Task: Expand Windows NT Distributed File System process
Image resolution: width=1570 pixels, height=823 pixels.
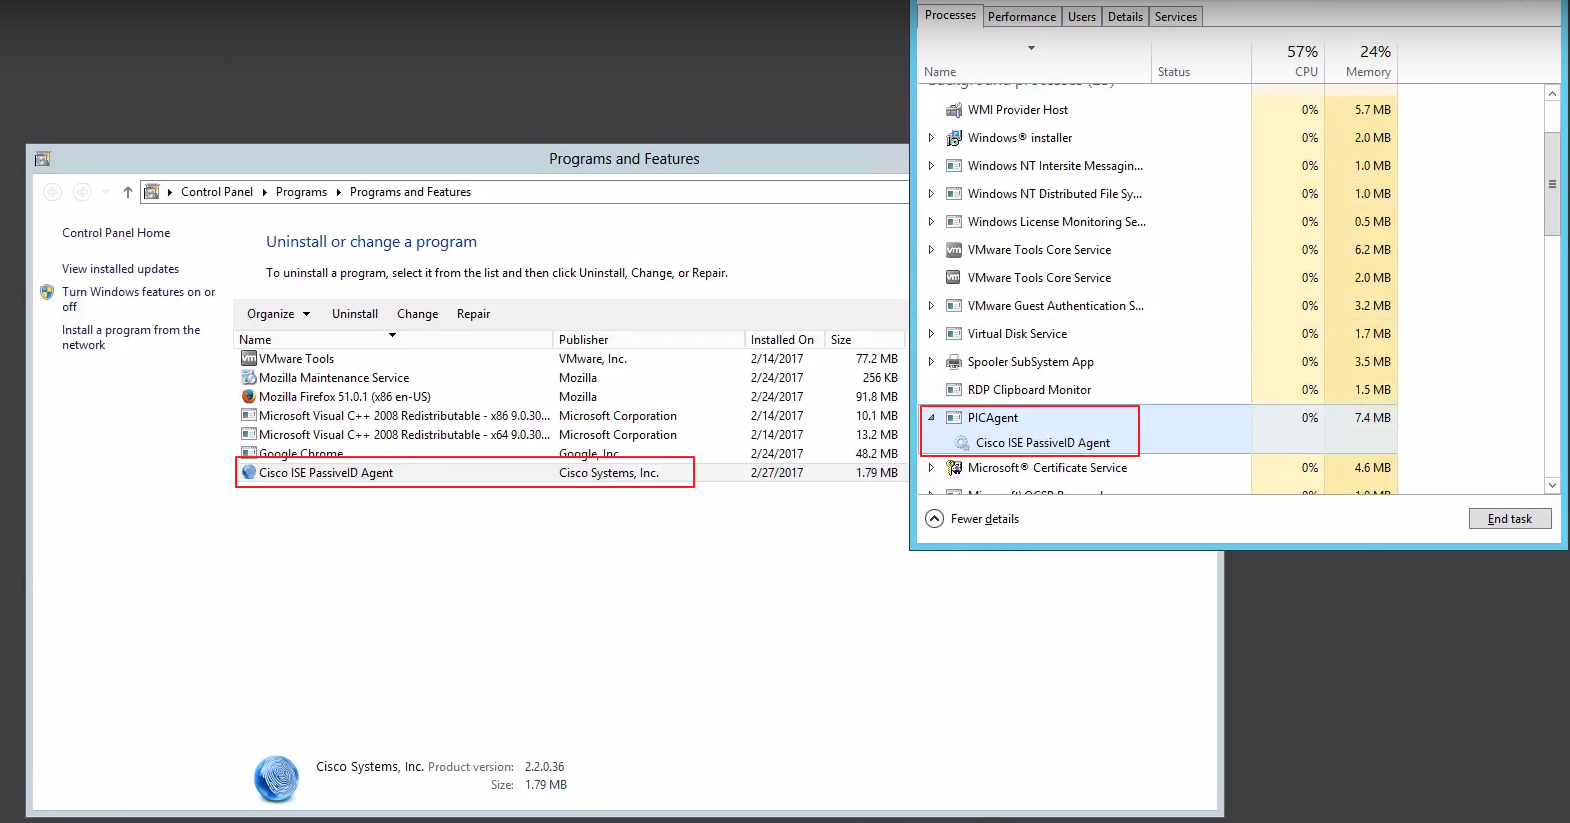Action: (931, 194)
